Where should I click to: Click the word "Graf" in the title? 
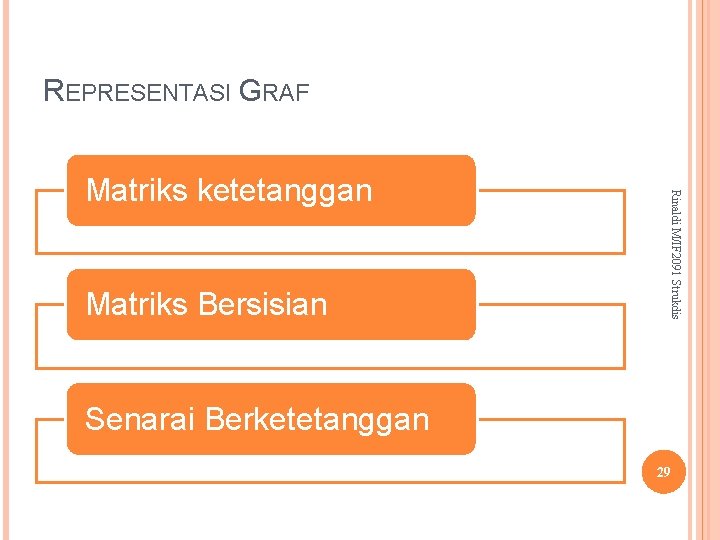click(277, 93)
